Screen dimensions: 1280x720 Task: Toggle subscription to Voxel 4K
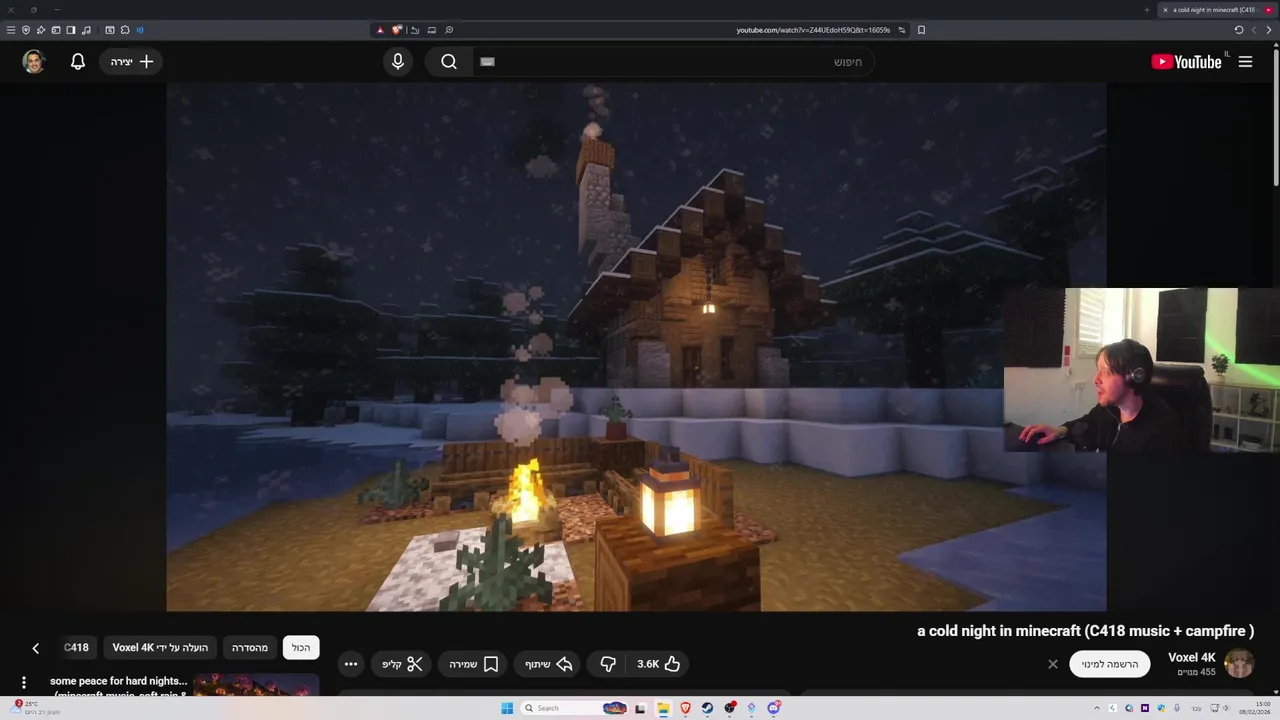point(1110,664)
